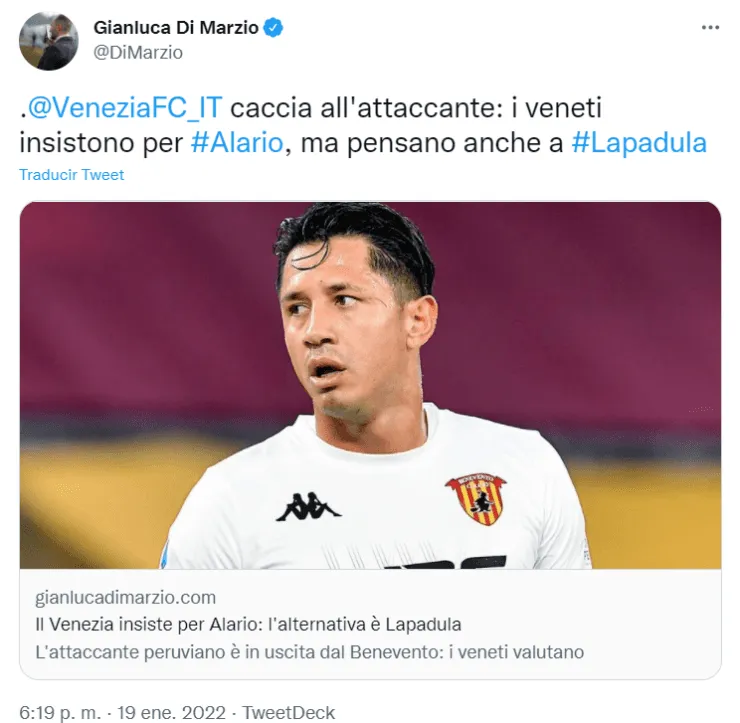Open the player photo in link card

tap(370, 385)
